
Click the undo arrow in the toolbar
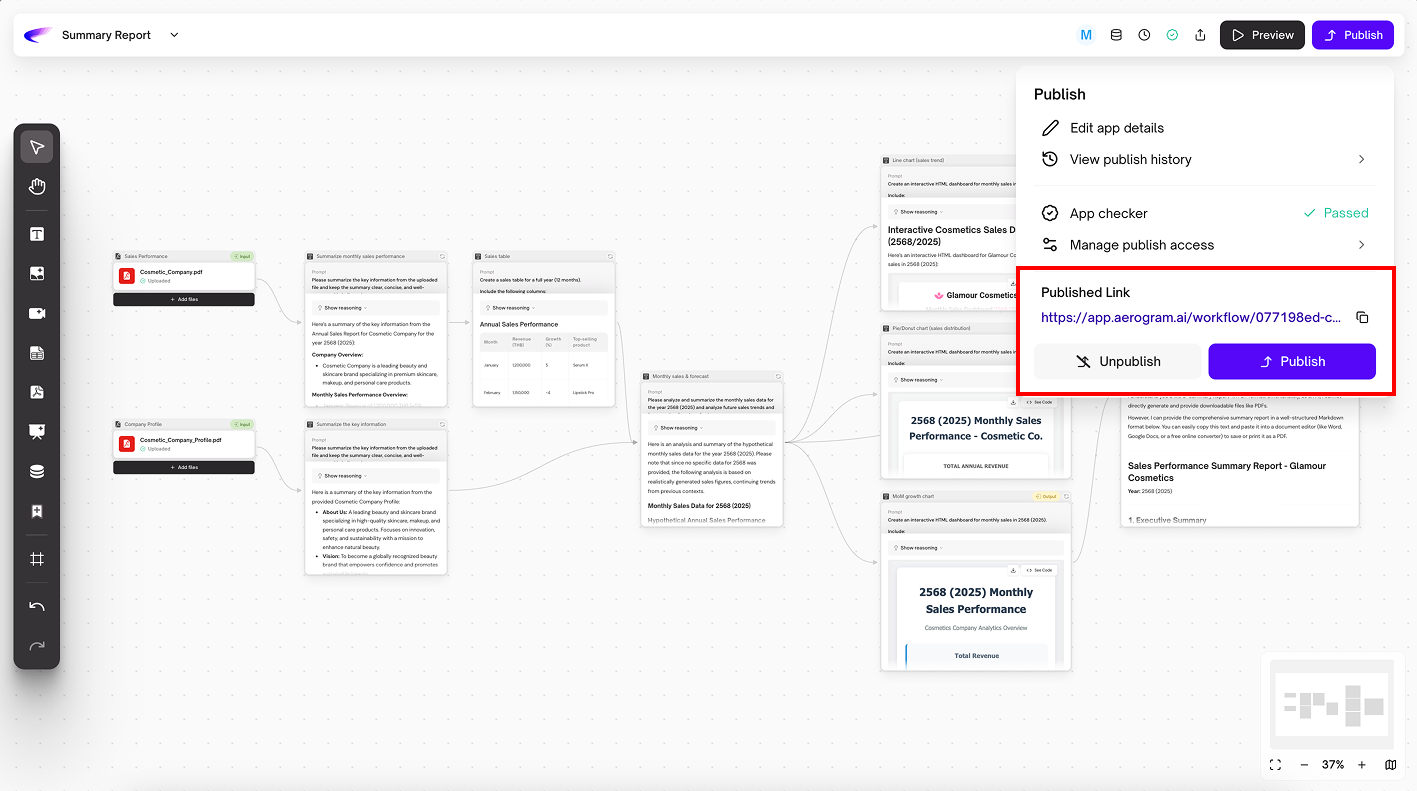click(x=37, y=607)
